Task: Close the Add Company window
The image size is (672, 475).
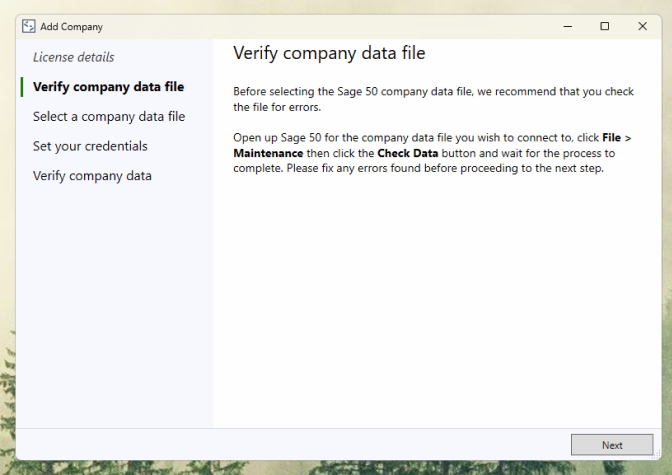Action: click(642, 26)
